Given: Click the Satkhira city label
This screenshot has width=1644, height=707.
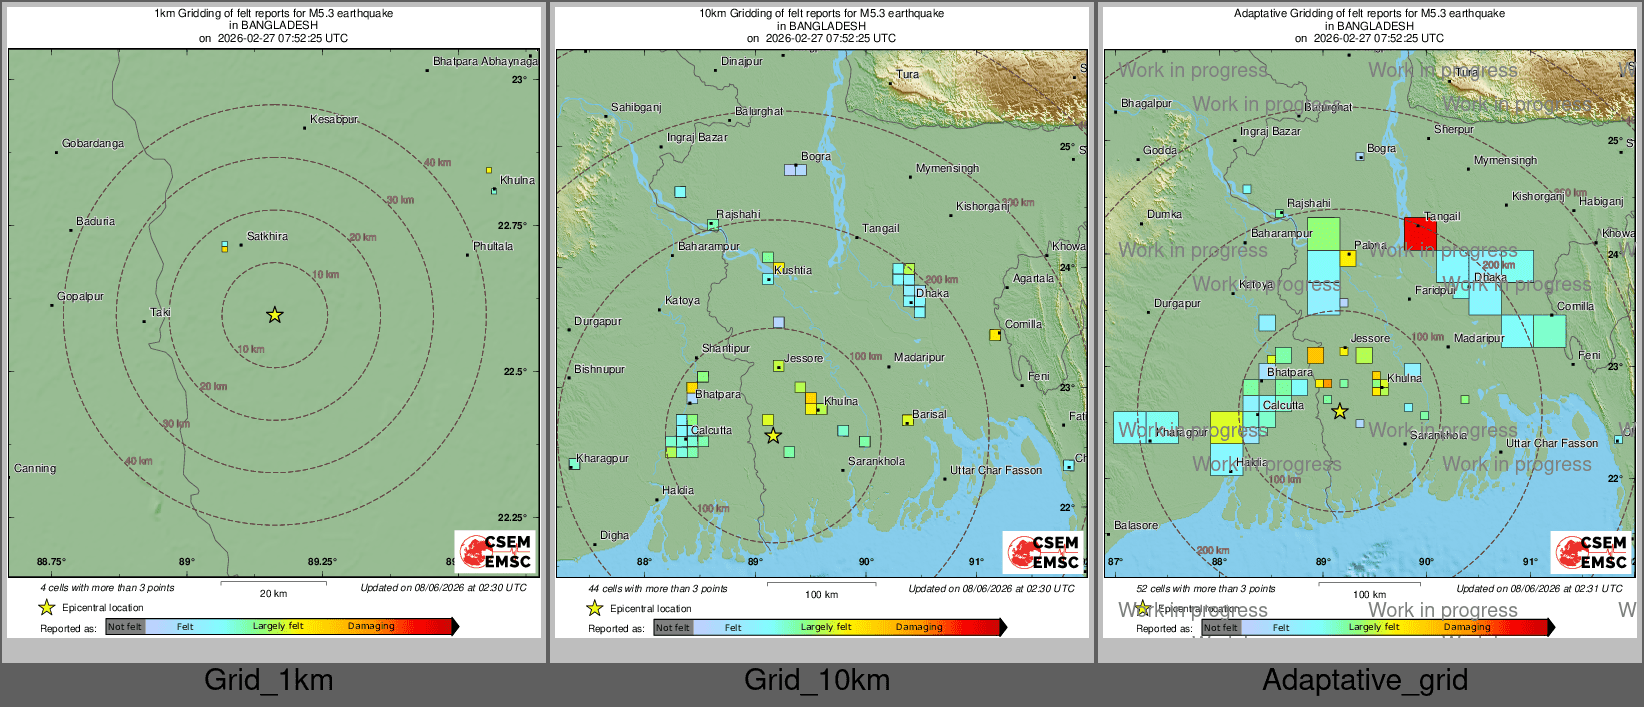Looking at the screenshot, I should [x=267, y=236].
